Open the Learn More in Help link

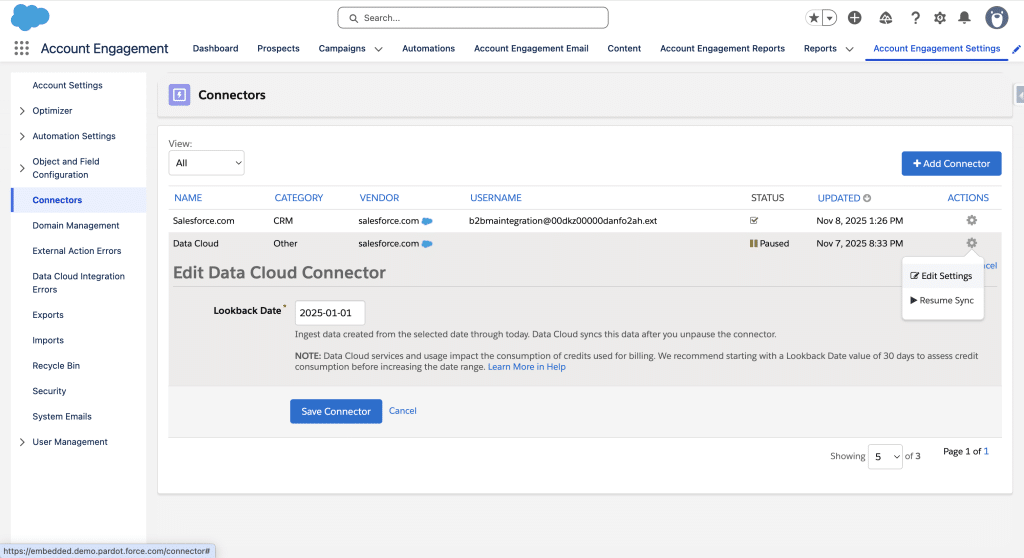click(526, 367)
